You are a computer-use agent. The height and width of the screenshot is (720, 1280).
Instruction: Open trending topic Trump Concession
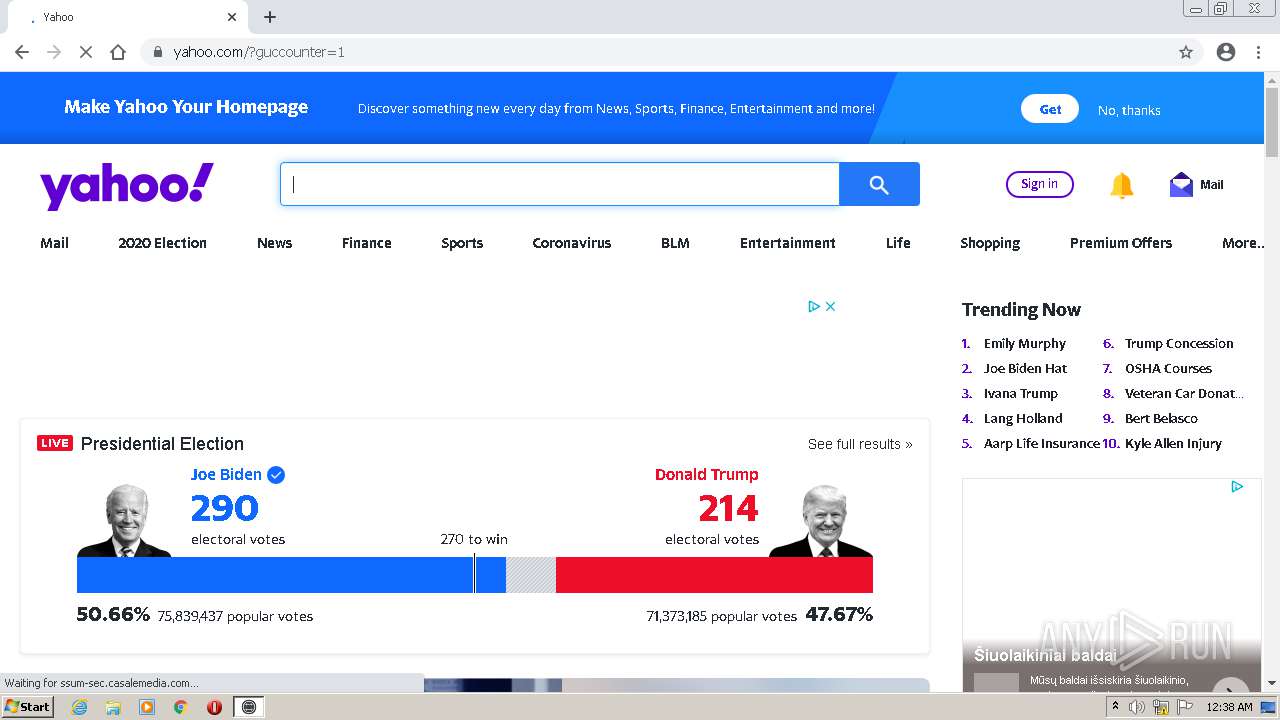[x=1179, y=343]
